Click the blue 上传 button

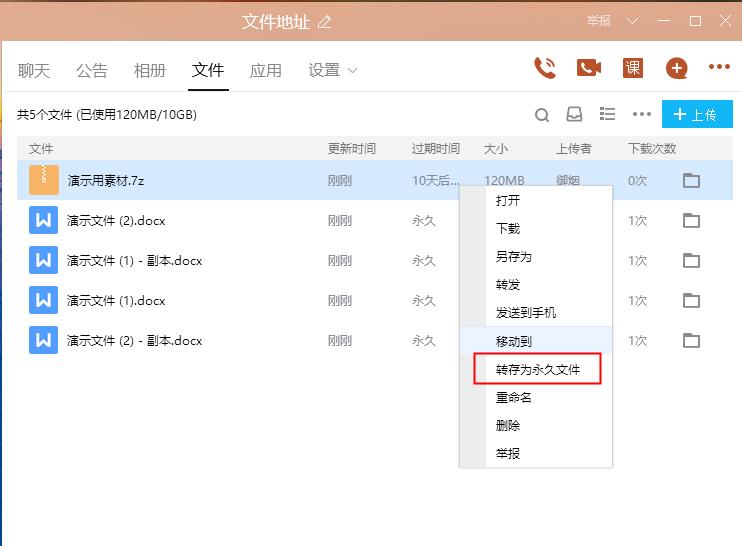pyautogui.click(x=697, y=114)
